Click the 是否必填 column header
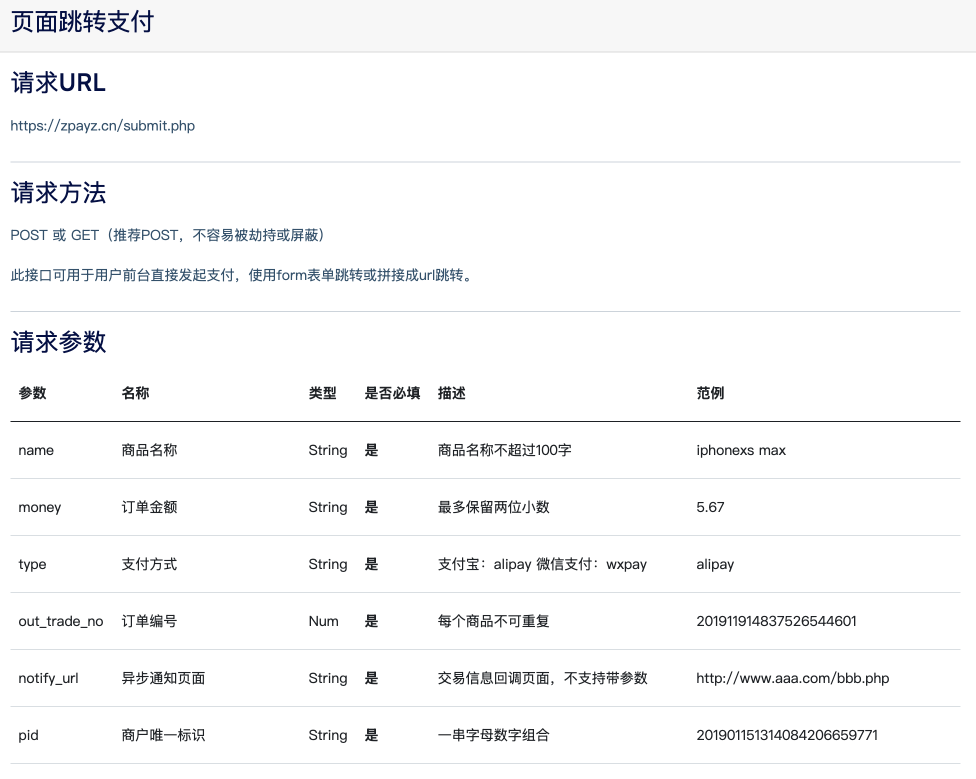Screen dimensions: 976x779 coord(392,393)
